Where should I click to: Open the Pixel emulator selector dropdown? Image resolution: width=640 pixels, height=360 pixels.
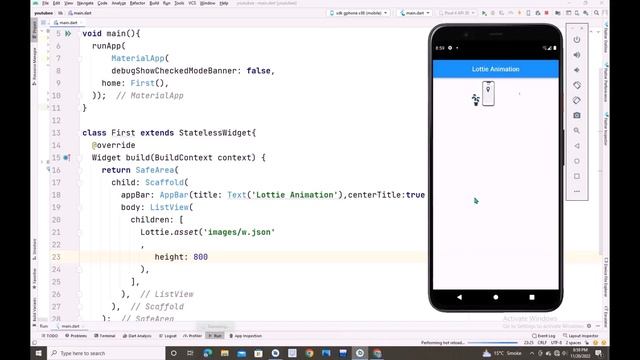[x=456, y=13]
